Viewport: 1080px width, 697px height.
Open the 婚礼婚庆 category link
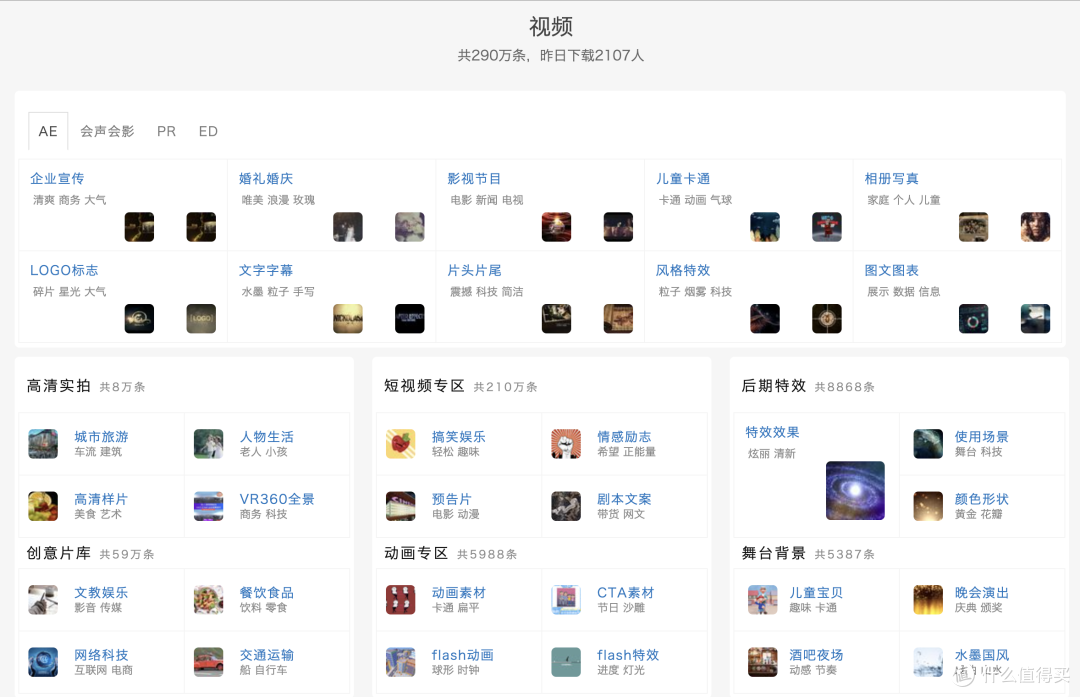tap(266, 178)
